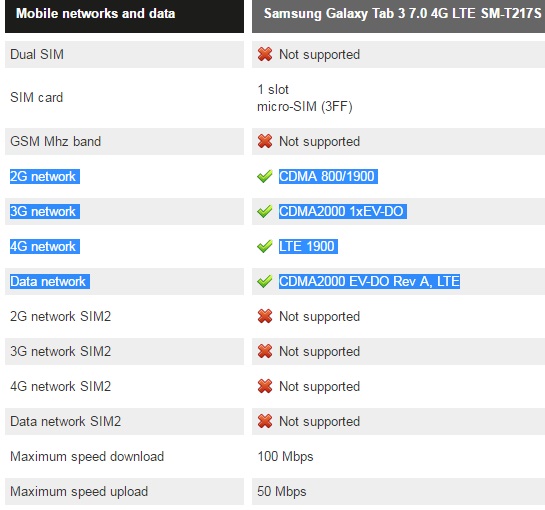The image size is (545, 510).
Task: Click 'Not supported' in the 3G network SIM2 row
Action: click(x=319, y=351)
